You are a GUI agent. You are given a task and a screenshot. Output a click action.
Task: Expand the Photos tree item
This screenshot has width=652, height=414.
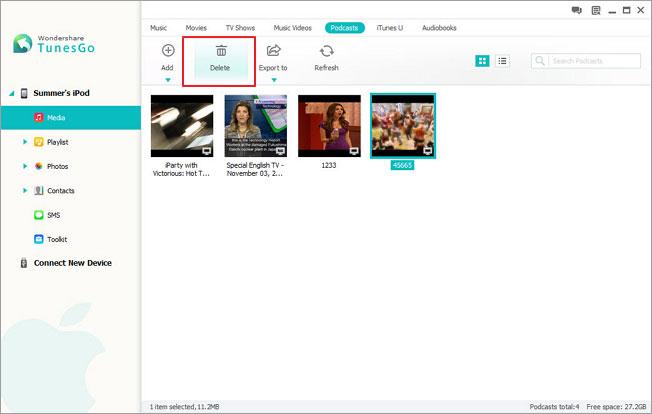(25, 166)
